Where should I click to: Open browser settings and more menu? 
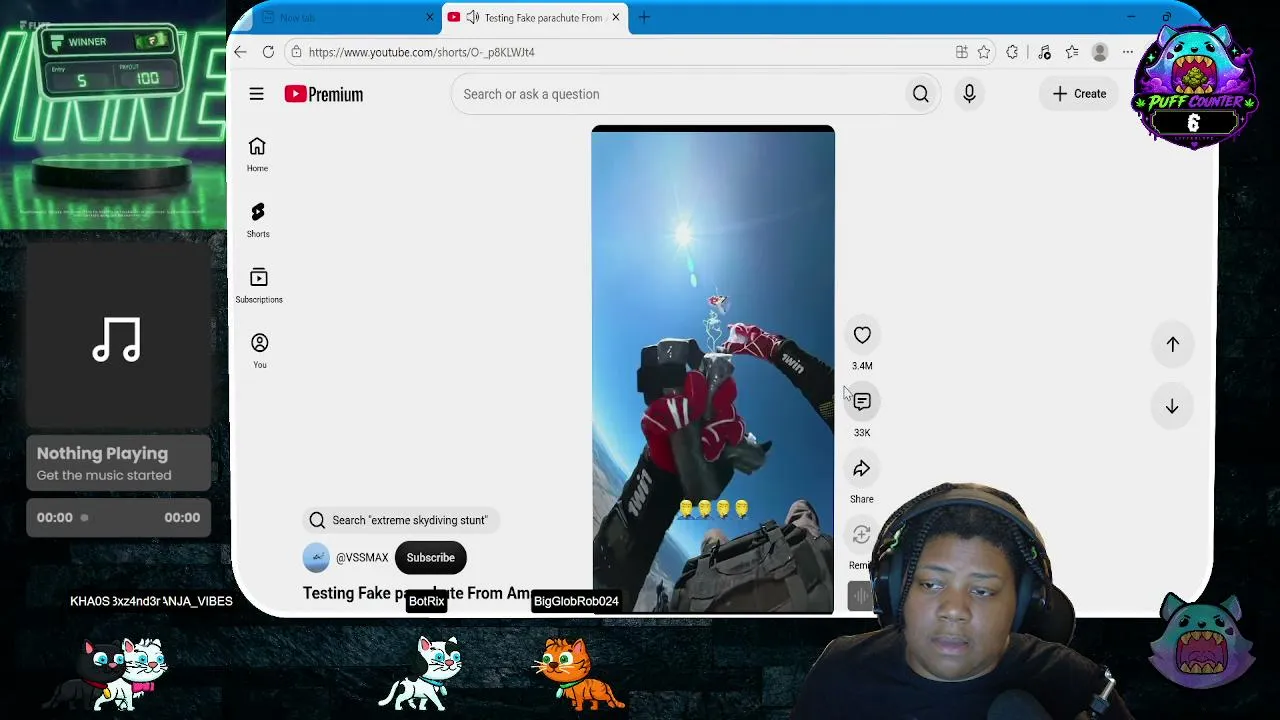[x=1127, y=52]
